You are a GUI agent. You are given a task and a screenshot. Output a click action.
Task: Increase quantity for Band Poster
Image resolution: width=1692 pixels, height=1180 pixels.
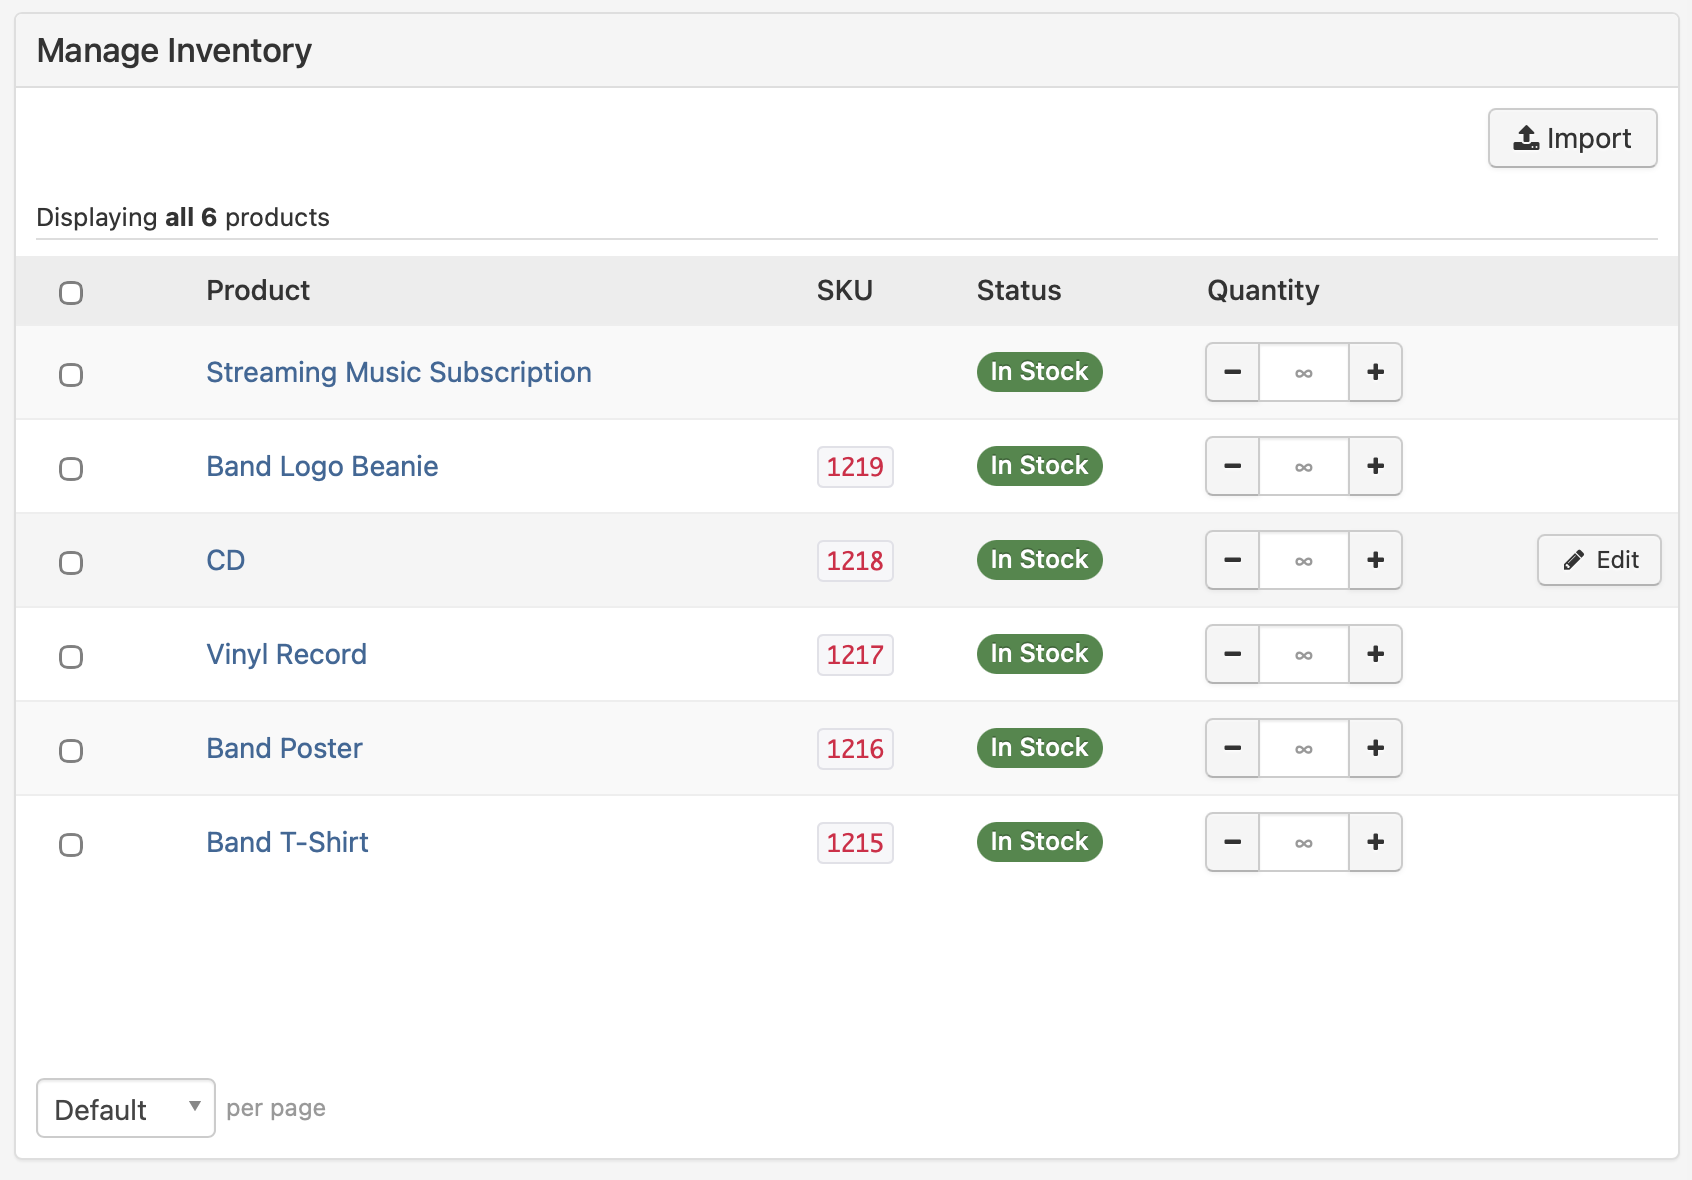click(1376, 748)
